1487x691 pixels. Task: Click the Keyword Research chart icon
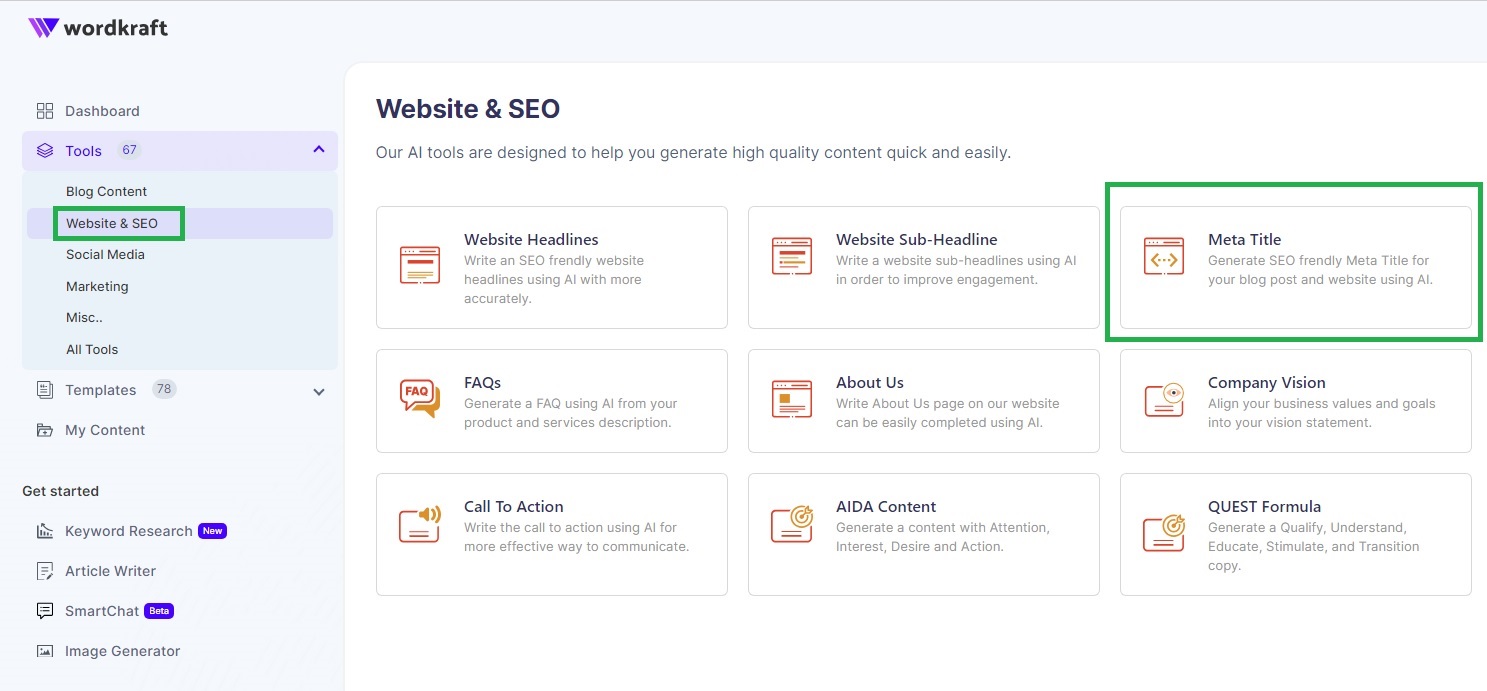coord(45,531)
